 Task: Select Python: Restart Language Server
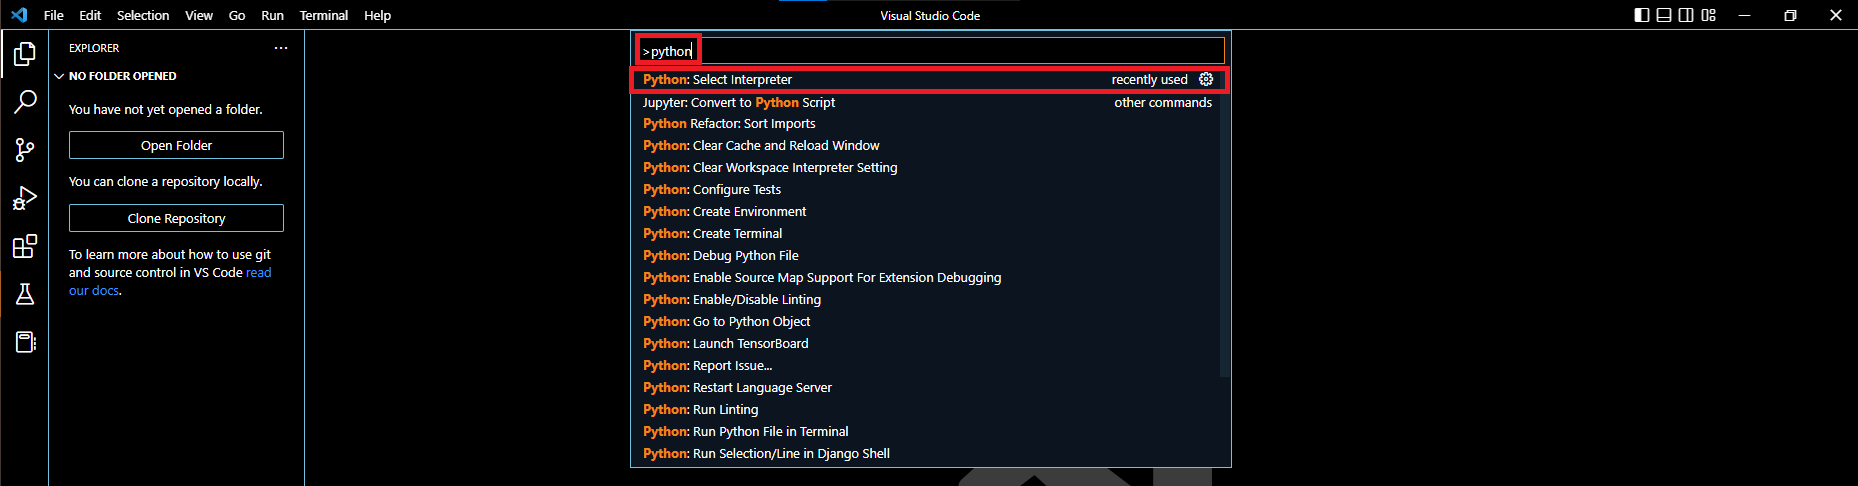(x=925, y=388)
